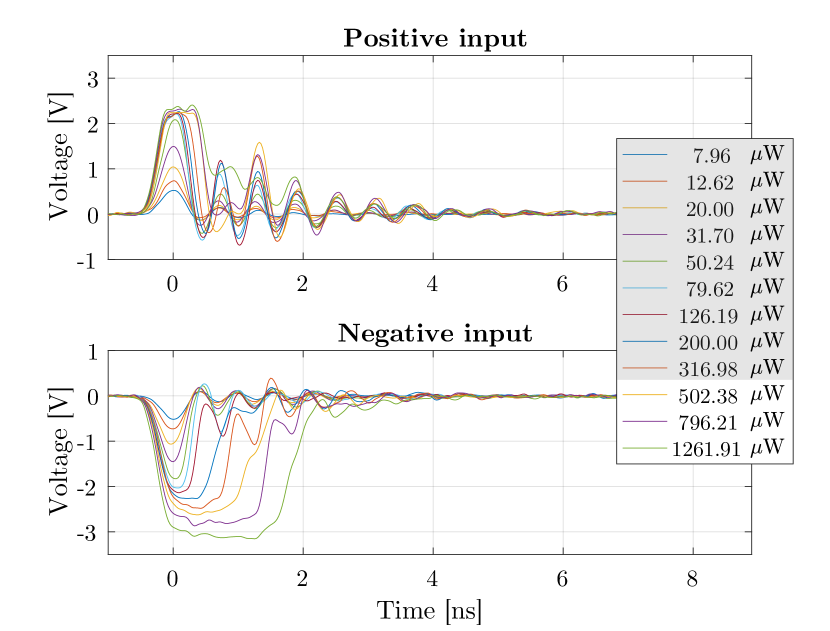
Task: Click the top plot x-axis tick label 6
Action: 562,284
